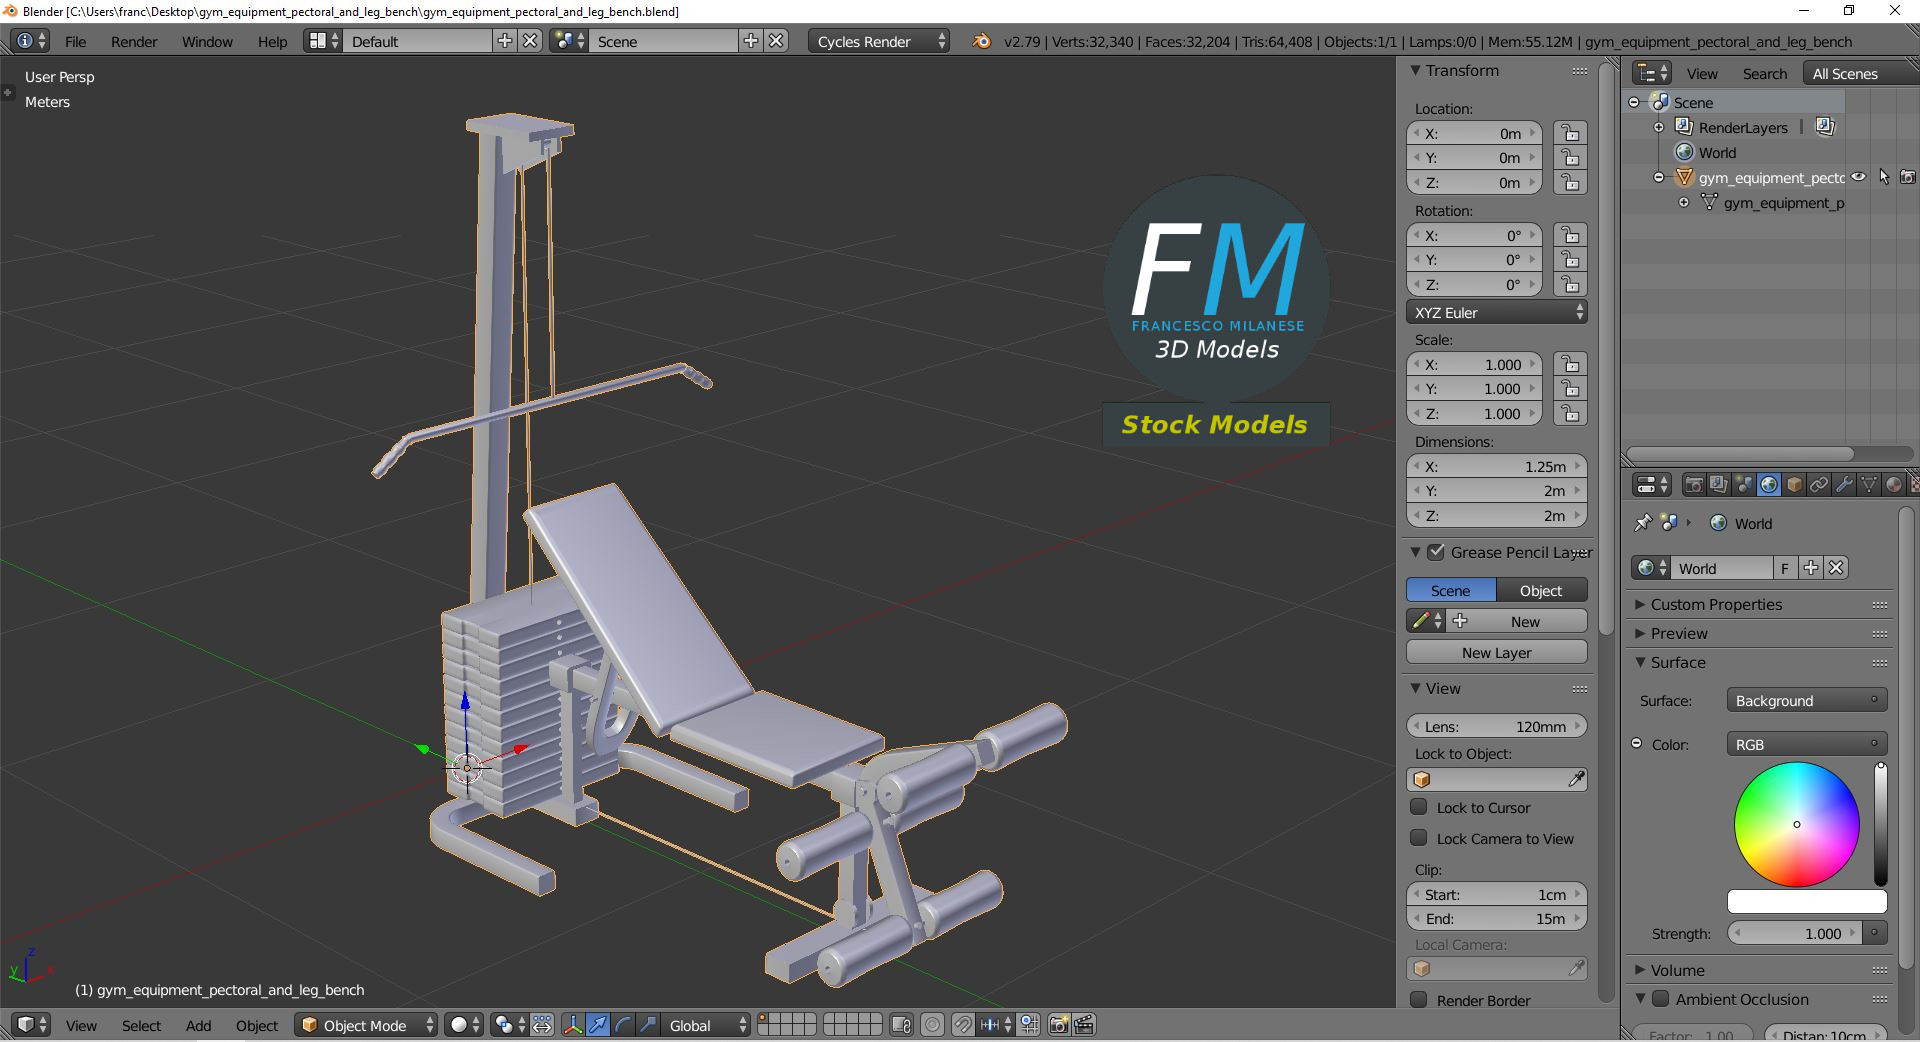Open the Object Mode dropdown

pyautogui.click(x=366, y=1025)
